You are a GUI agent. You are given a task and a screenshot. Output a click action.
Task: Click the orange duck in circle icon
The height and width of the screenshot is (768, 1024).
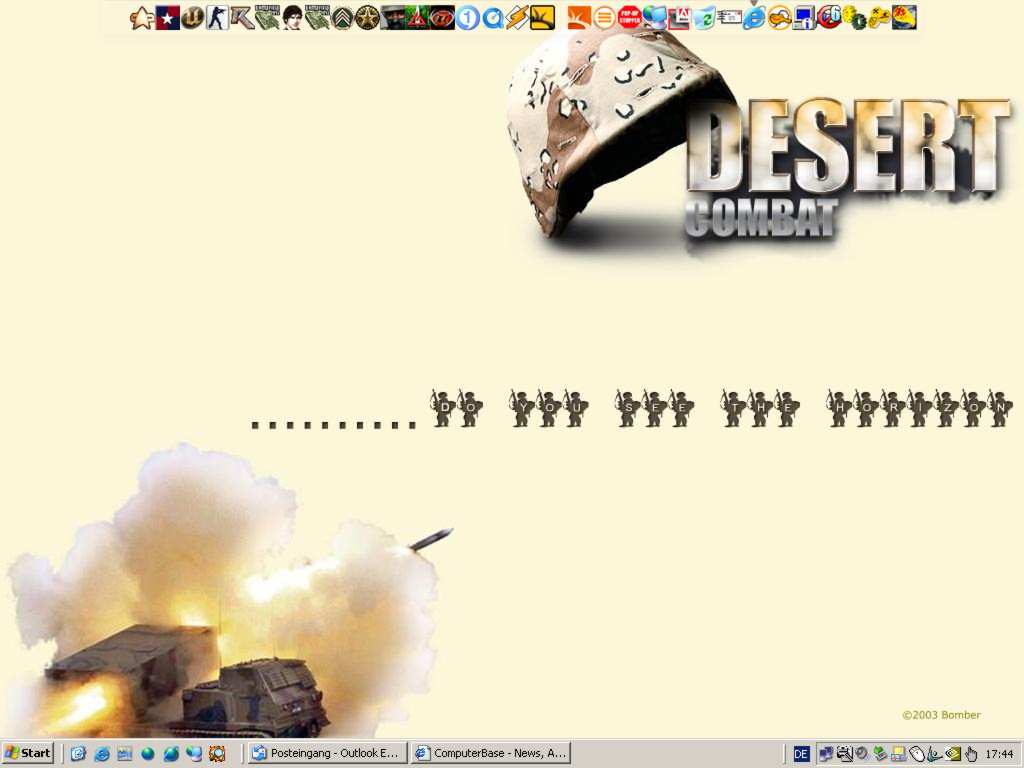click(x=779, y=18)
